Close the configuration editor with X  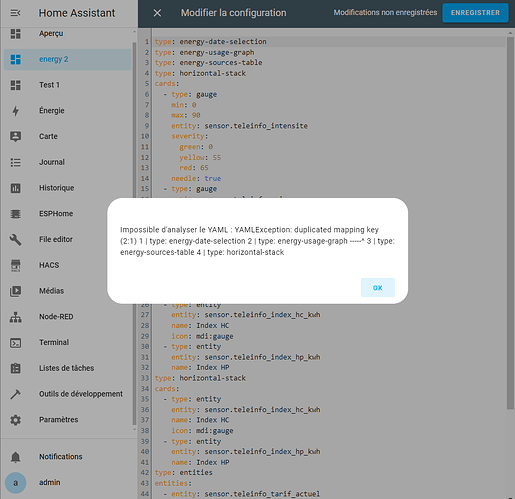157,13
